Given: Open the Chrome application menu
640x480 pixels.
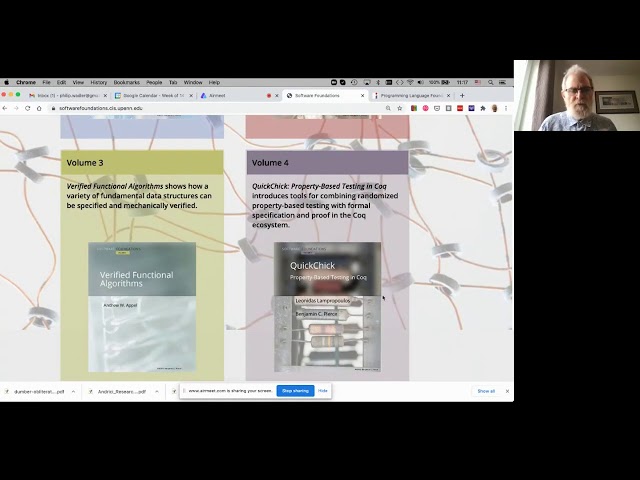Looking at the screenshot, I should (x=26, y=82).
